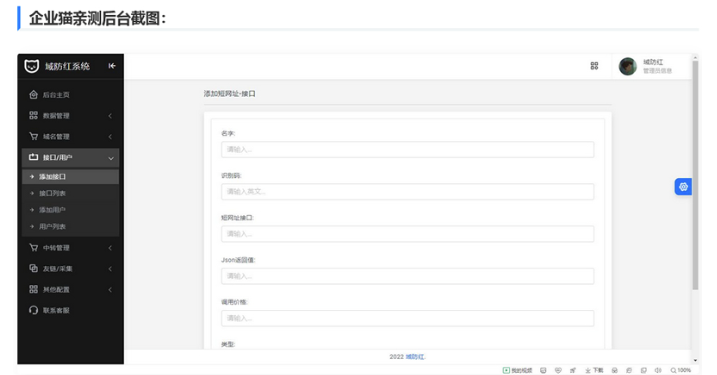Viewport: 717px width, 375px height.
Task: Click the 100% zoom control in status bar
Action: pos(681,370)
